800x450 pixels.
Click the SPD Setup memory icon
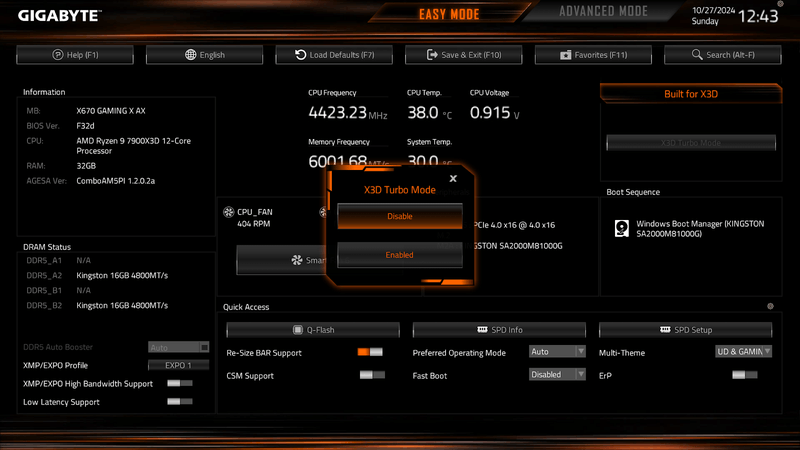665,330
